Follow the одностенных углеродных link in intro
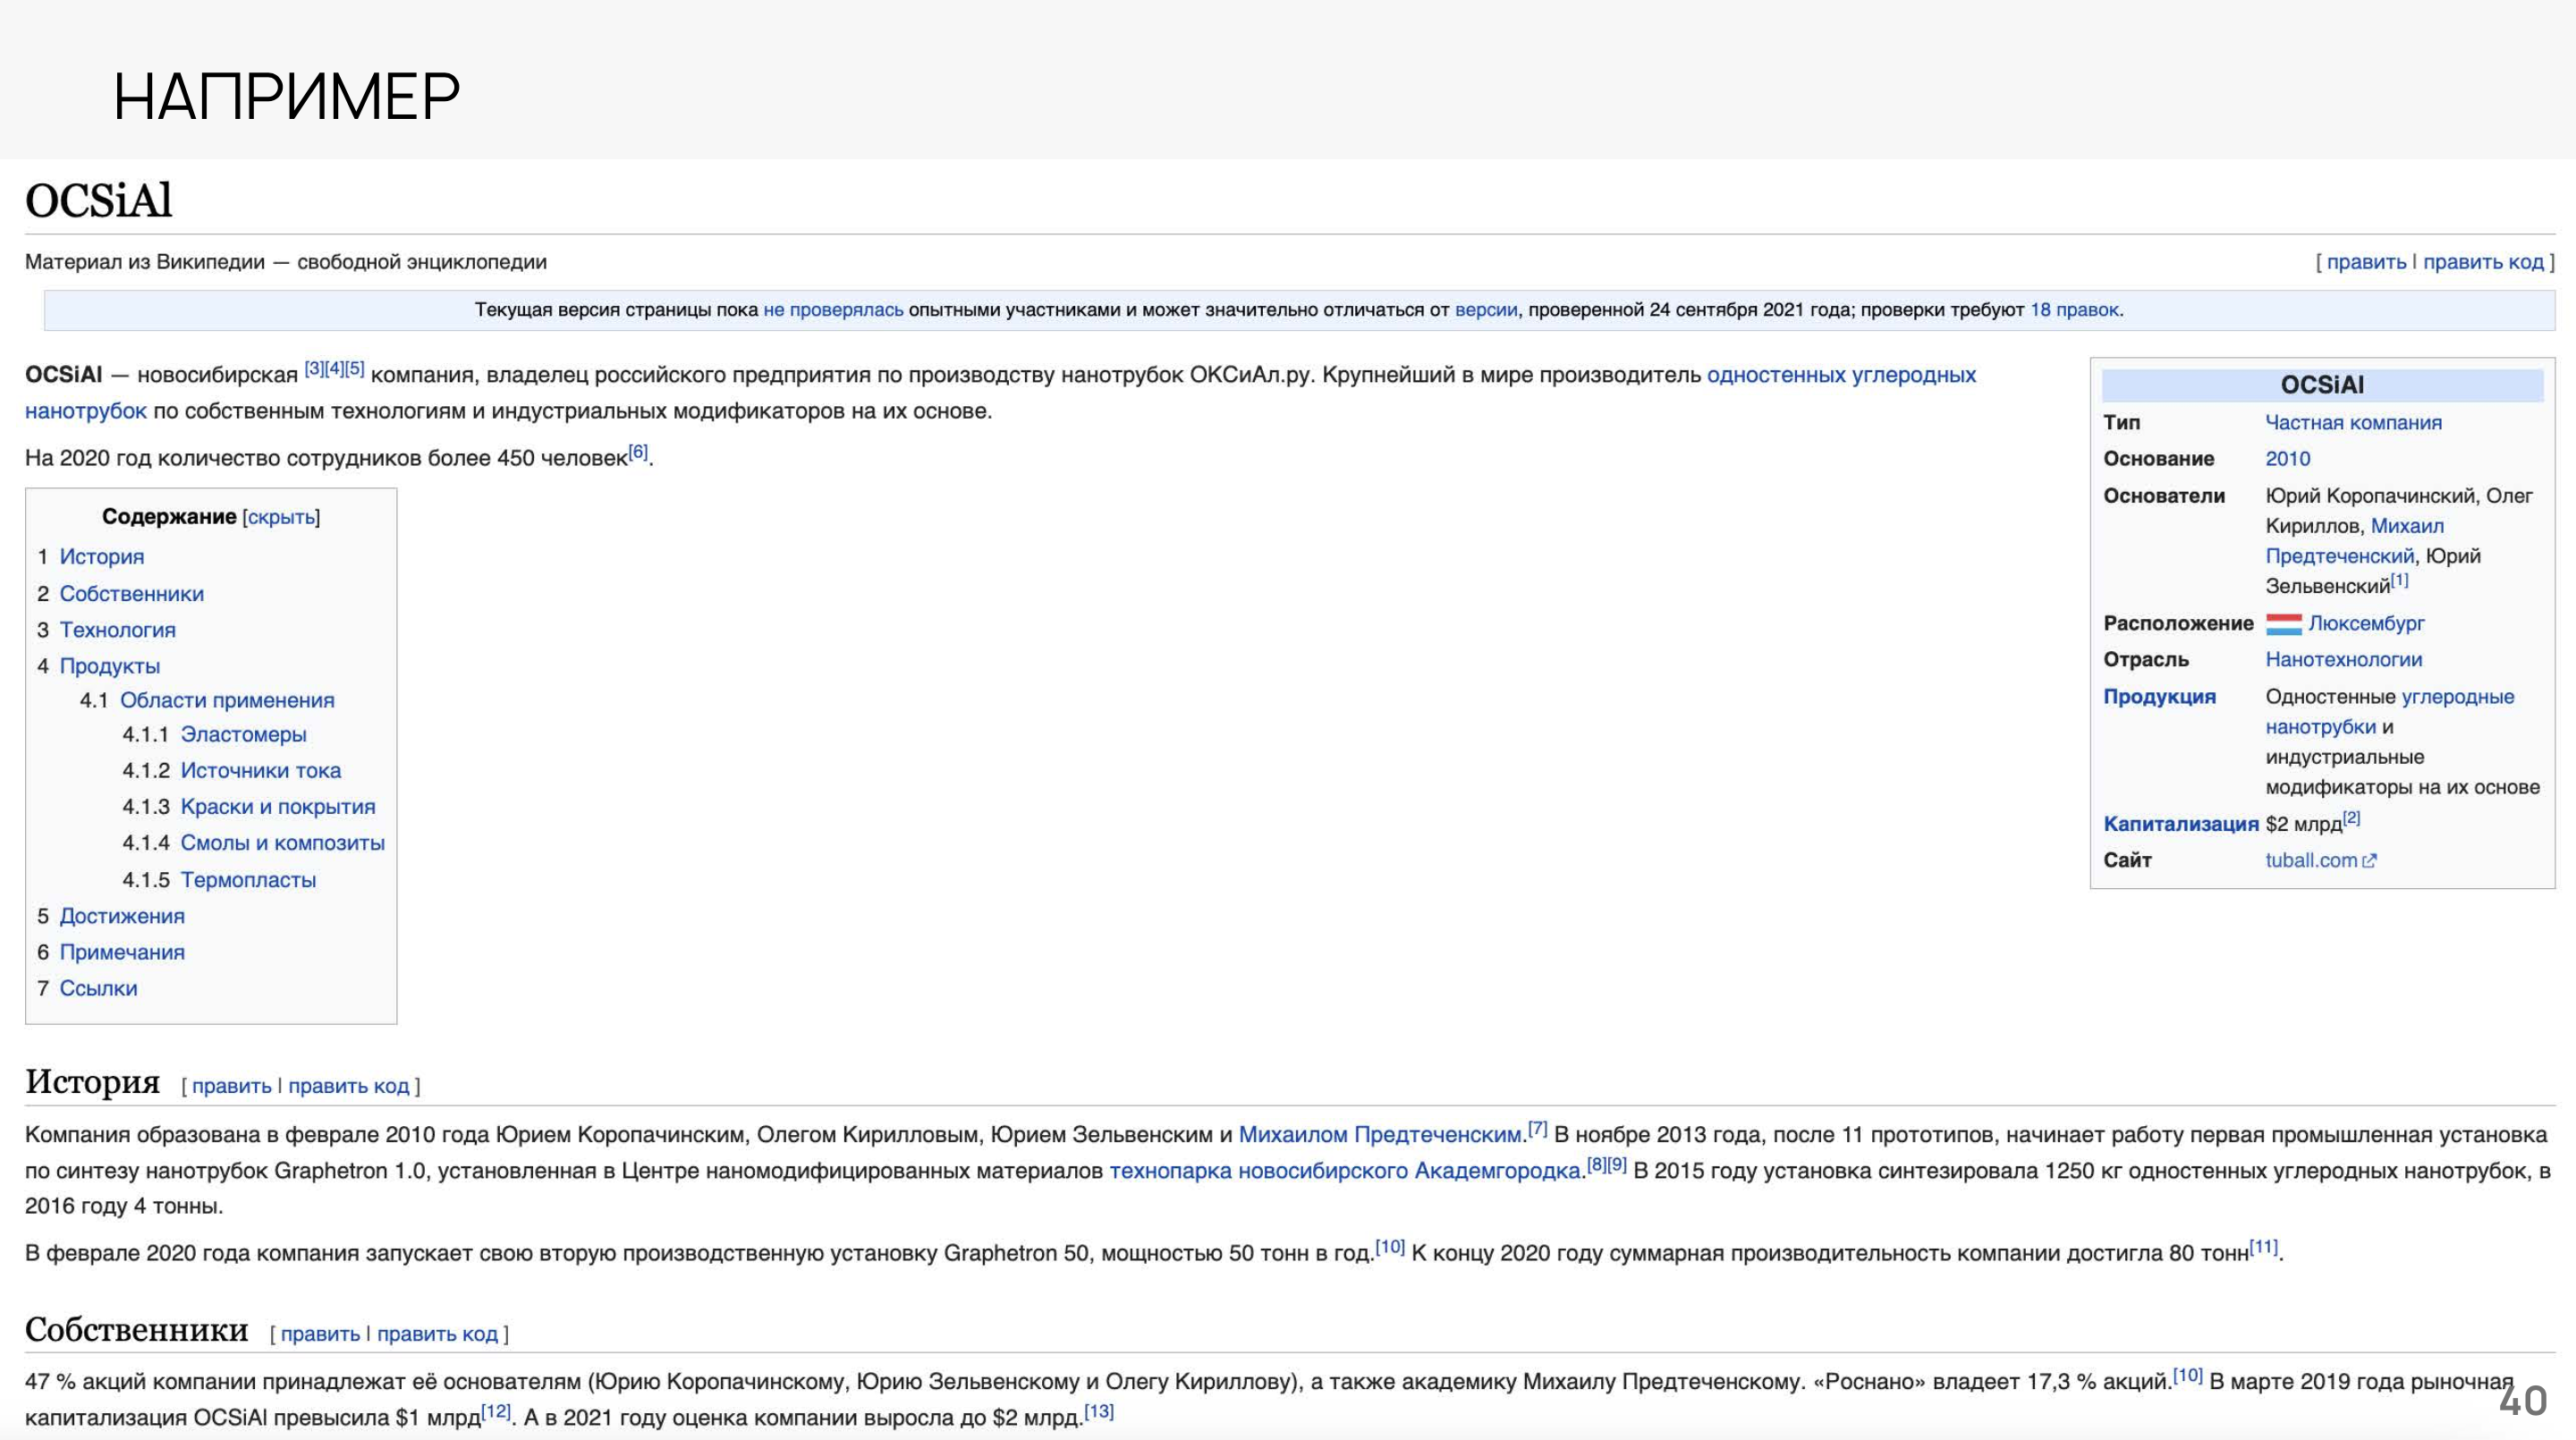 (1841, 375)
